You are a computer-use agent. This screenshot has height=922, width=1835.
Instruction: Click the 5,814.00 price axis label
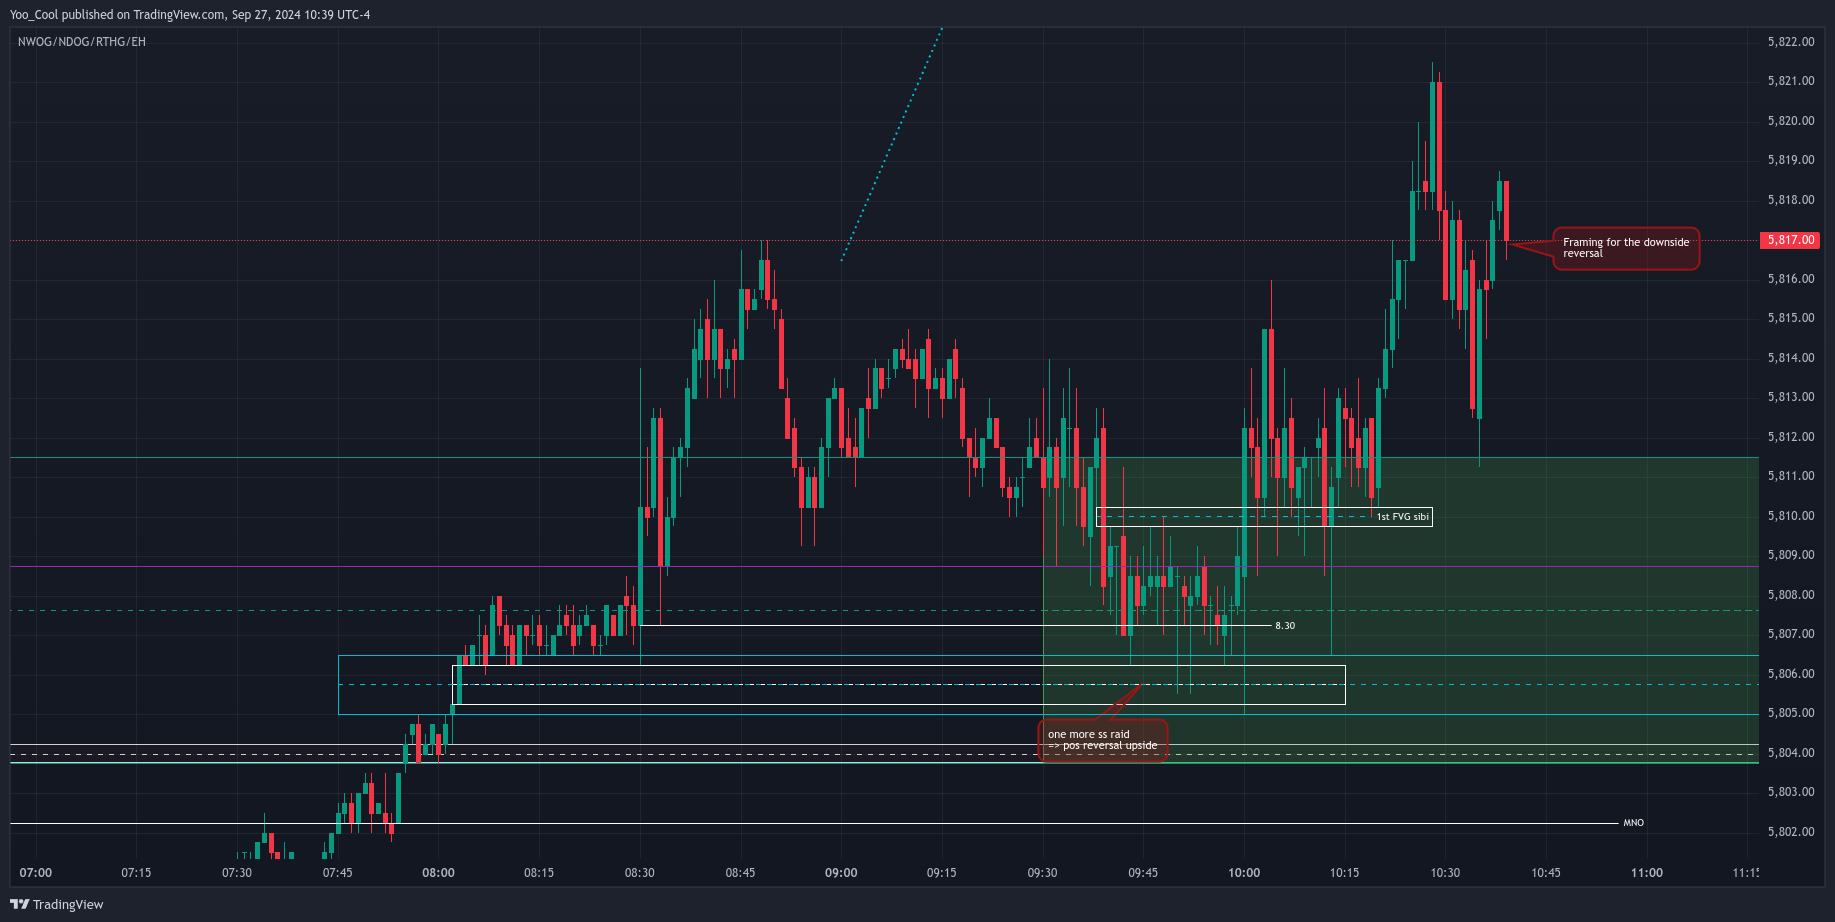pyautogui.click(x=1791, y=358)
